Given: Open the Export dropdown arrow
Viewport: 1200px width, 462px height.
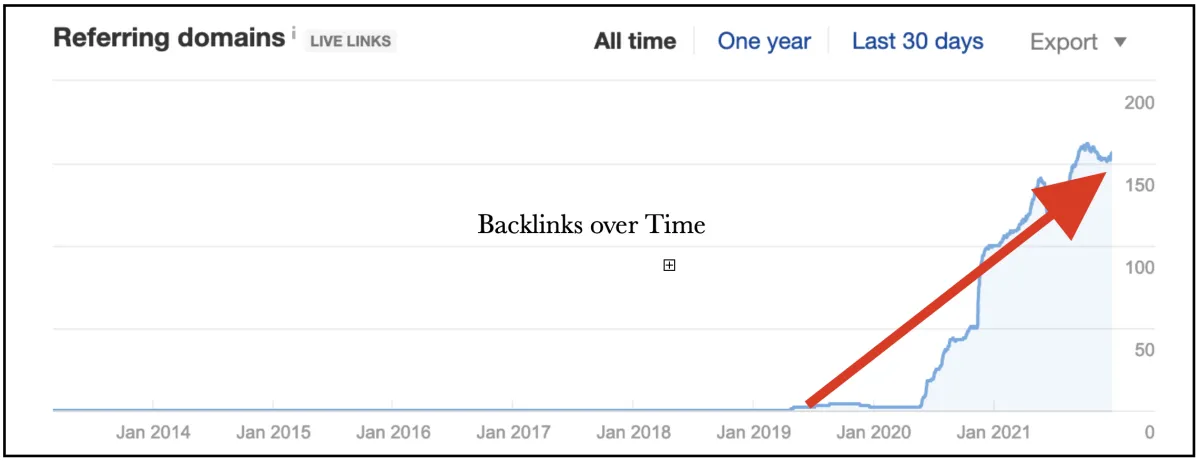Looking at the screenshot, I should click(1120, 42).
